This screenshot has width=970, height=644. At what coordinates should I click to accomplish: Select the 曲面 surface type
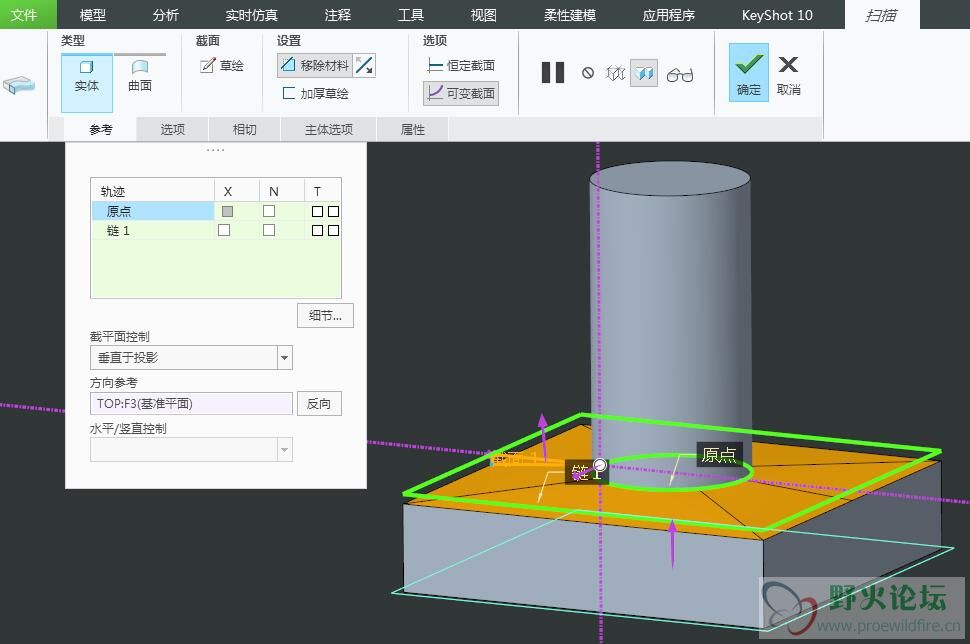click(140, 77)
